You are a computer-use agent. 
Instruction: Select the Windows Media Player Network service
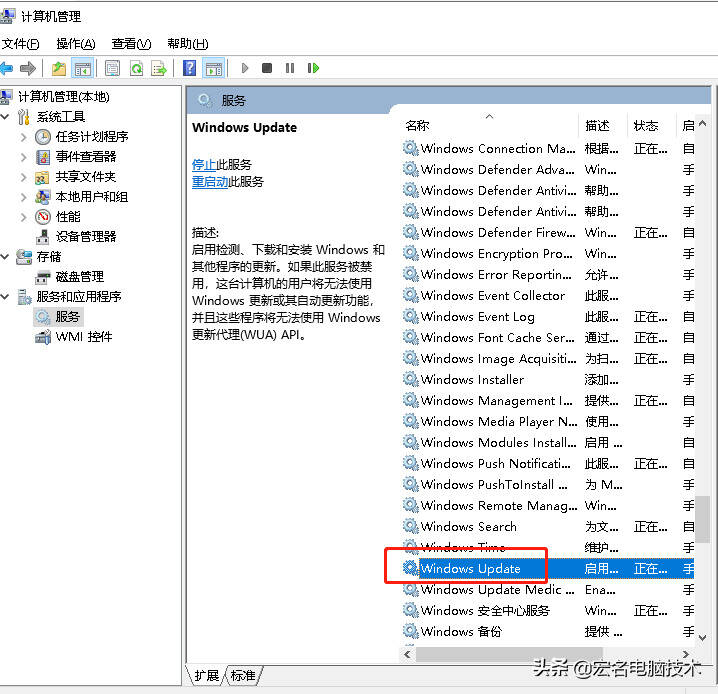click(548, 422)
